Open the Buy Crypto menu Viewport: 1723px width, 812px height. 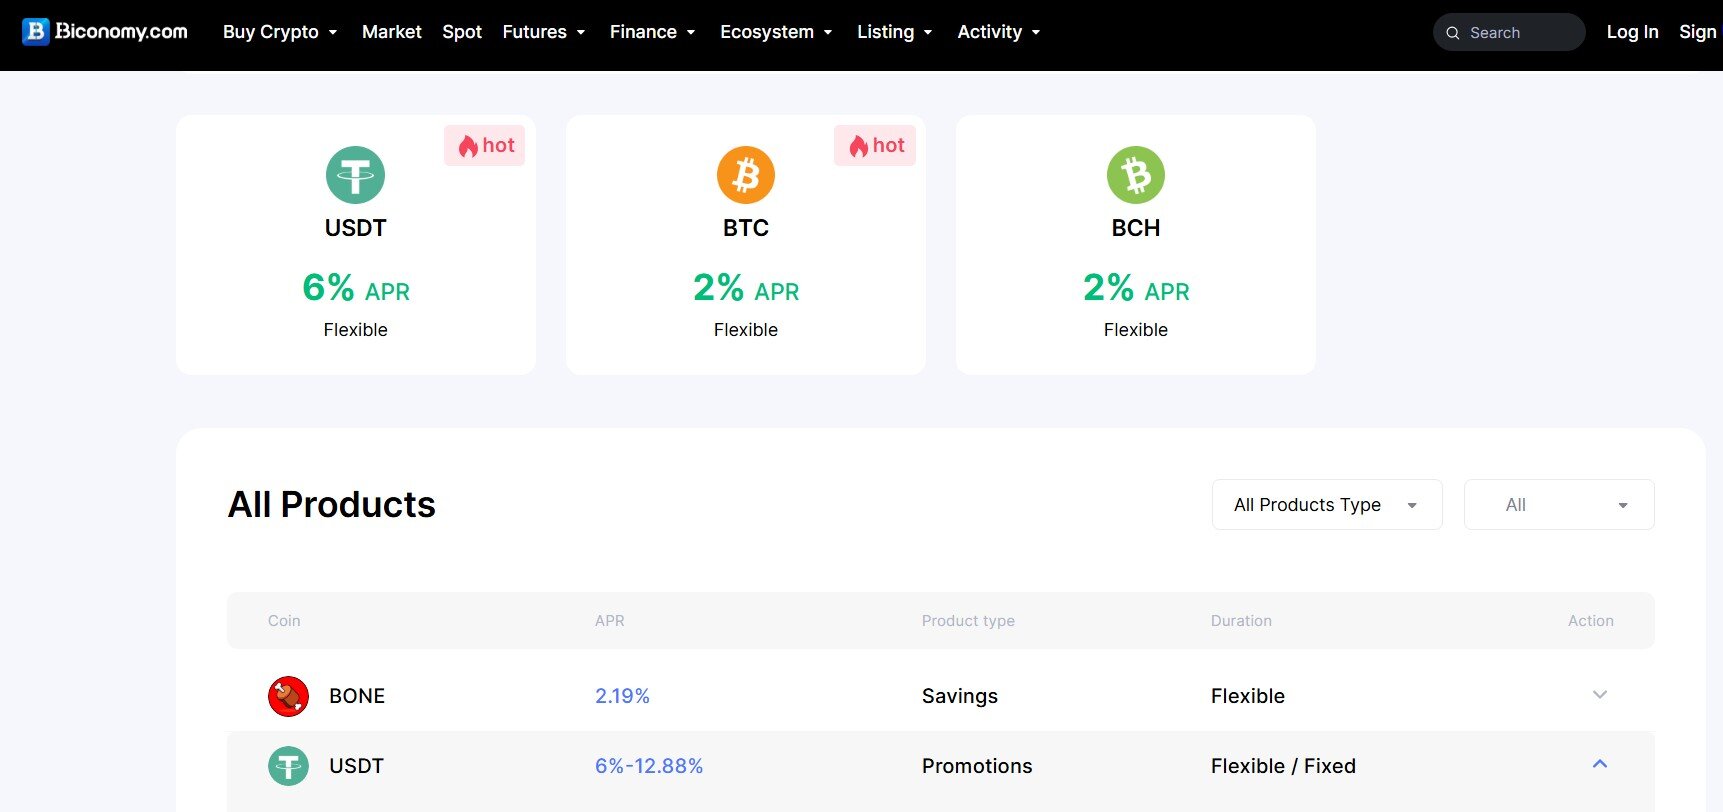[280, 32]
